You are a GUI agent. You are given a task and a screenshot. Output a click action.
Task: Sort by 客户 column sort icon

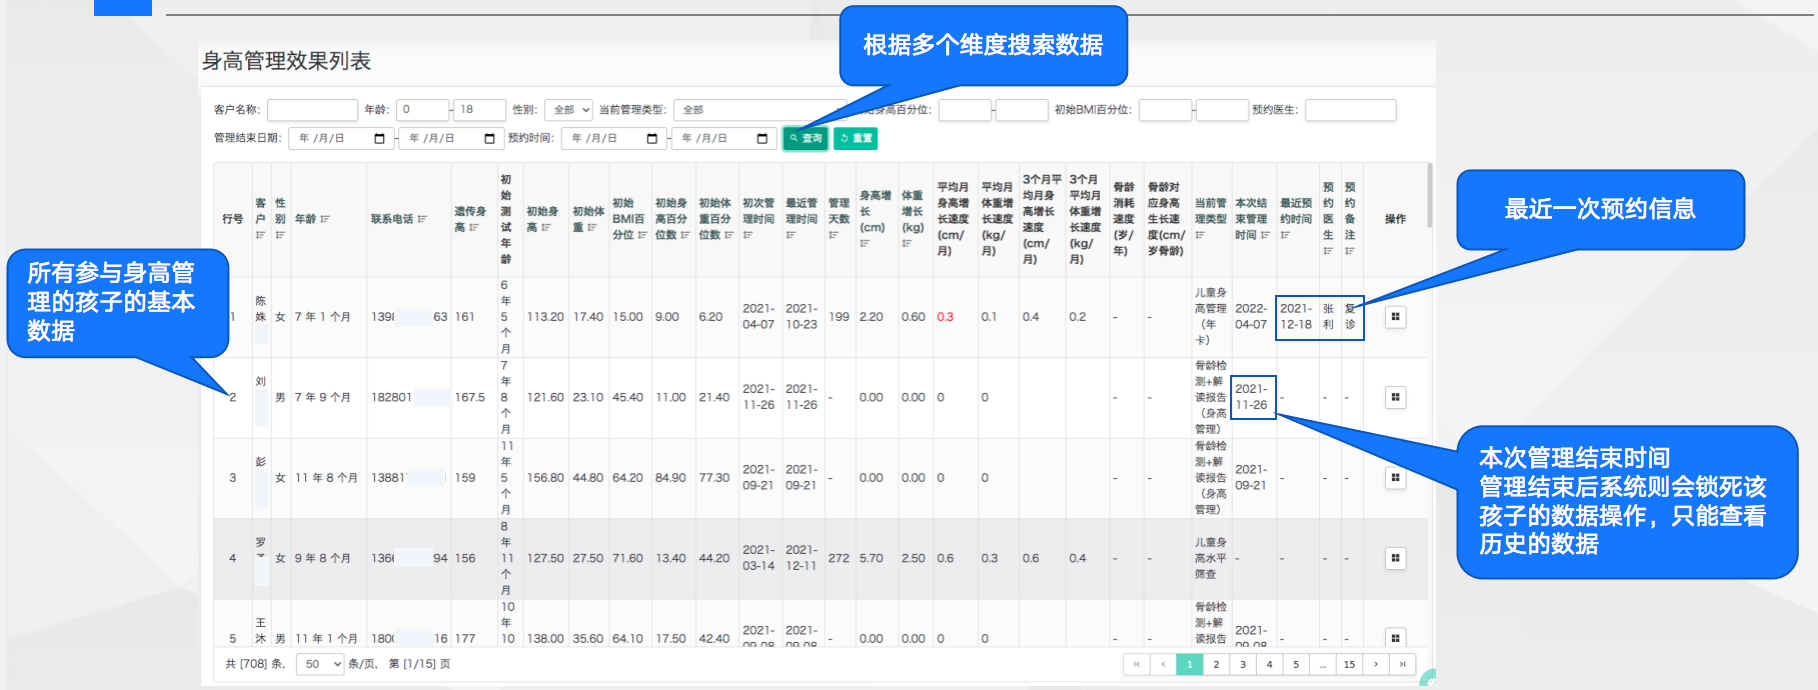click(260, 235)
